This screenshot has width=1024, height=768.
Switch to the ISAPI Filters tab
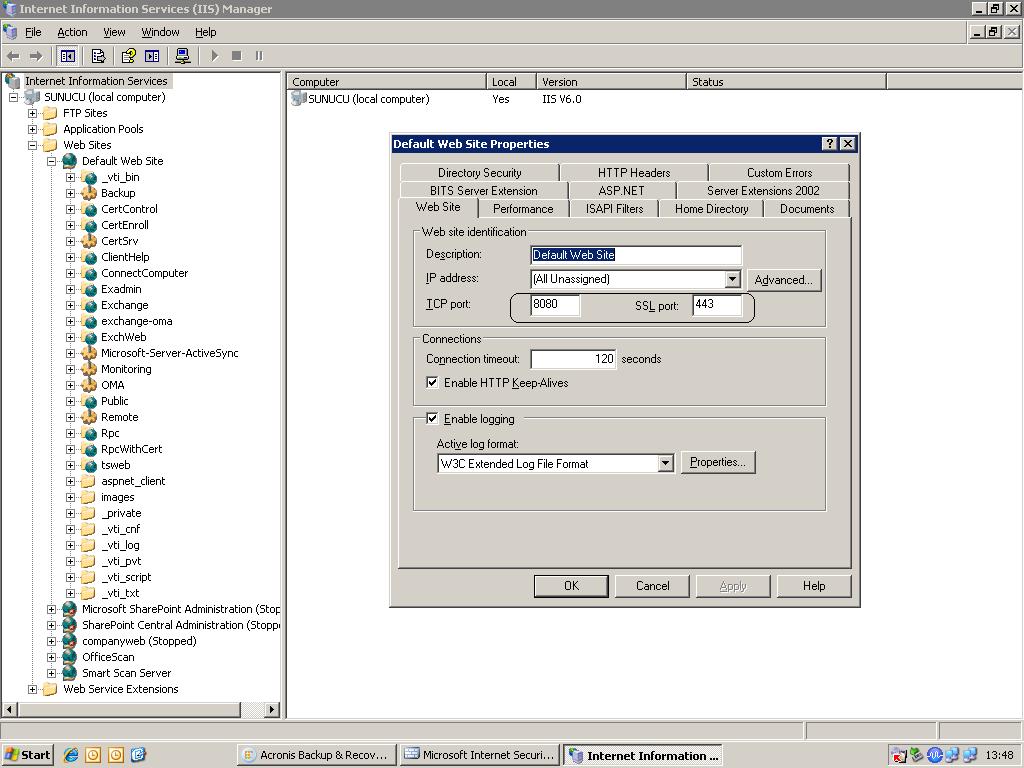pos(614,208)
